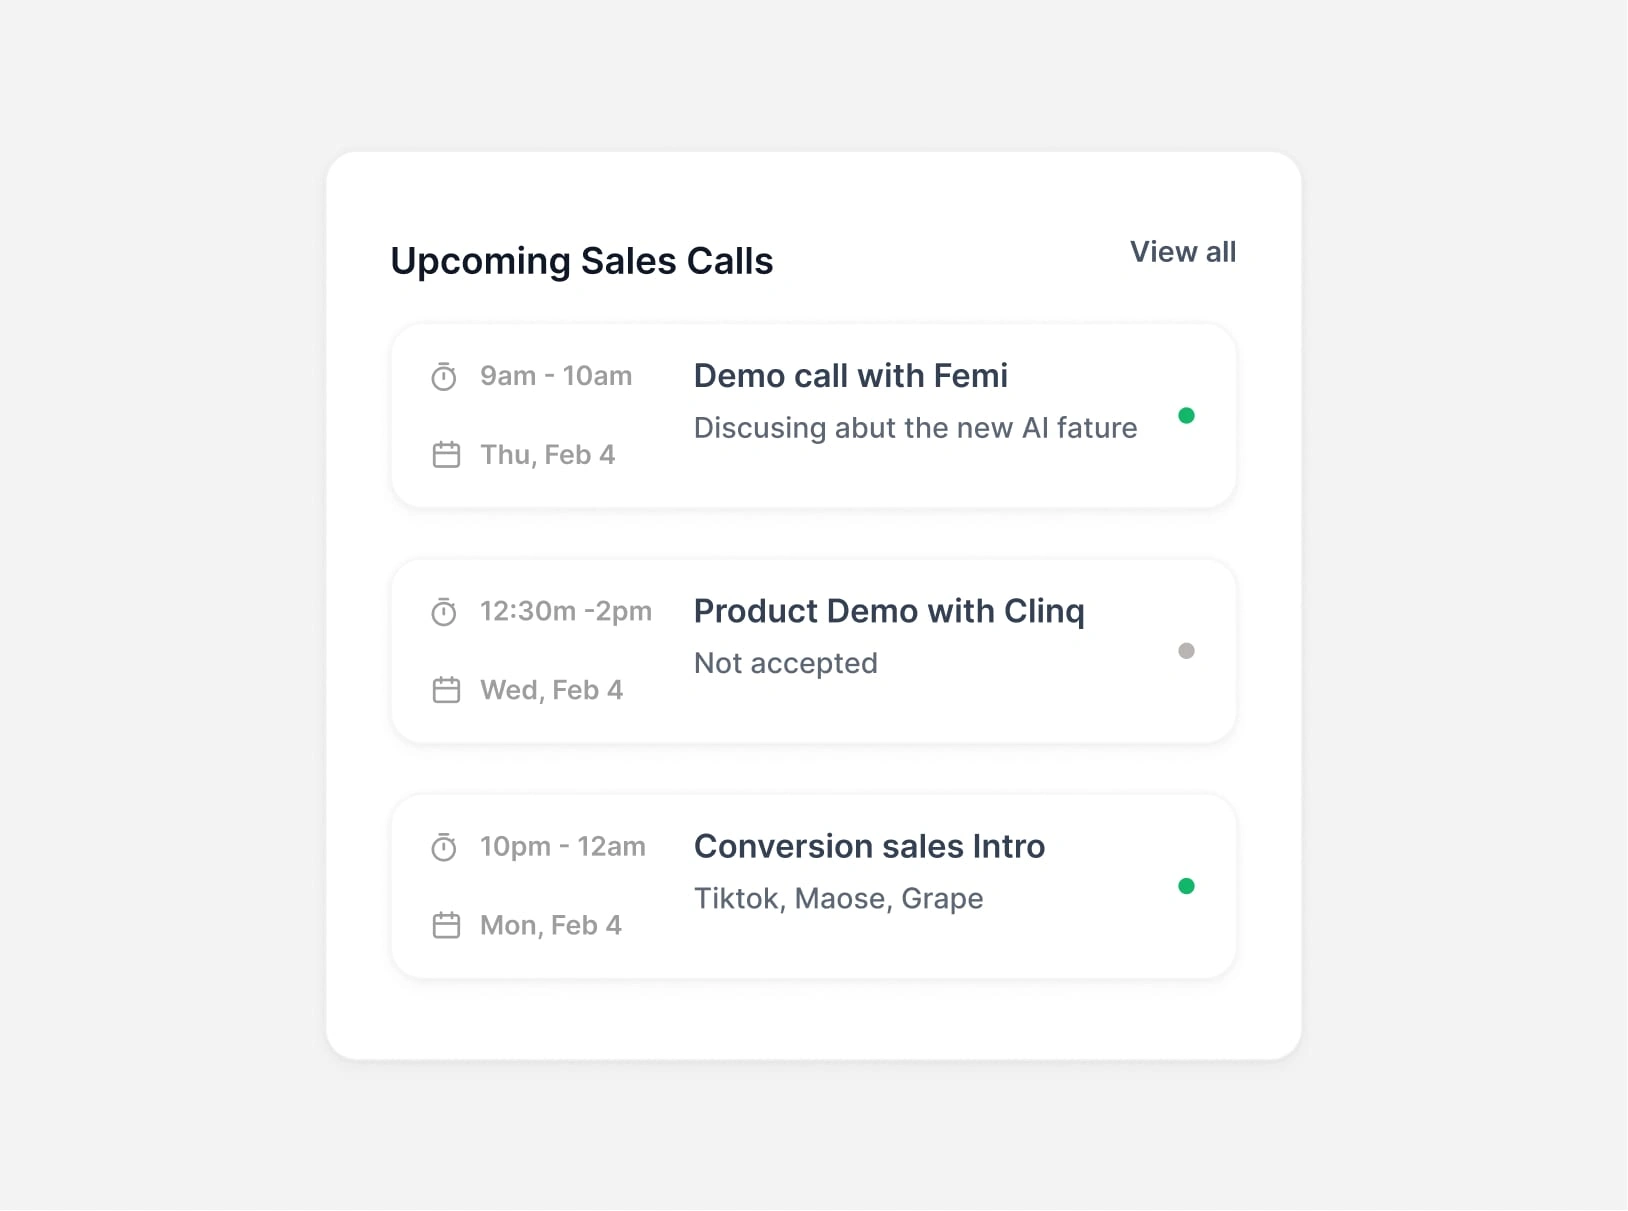Click the calendar icon beside Mon, Feb 4
This screenshot has height=1211, width=1628.
[446, 925]
